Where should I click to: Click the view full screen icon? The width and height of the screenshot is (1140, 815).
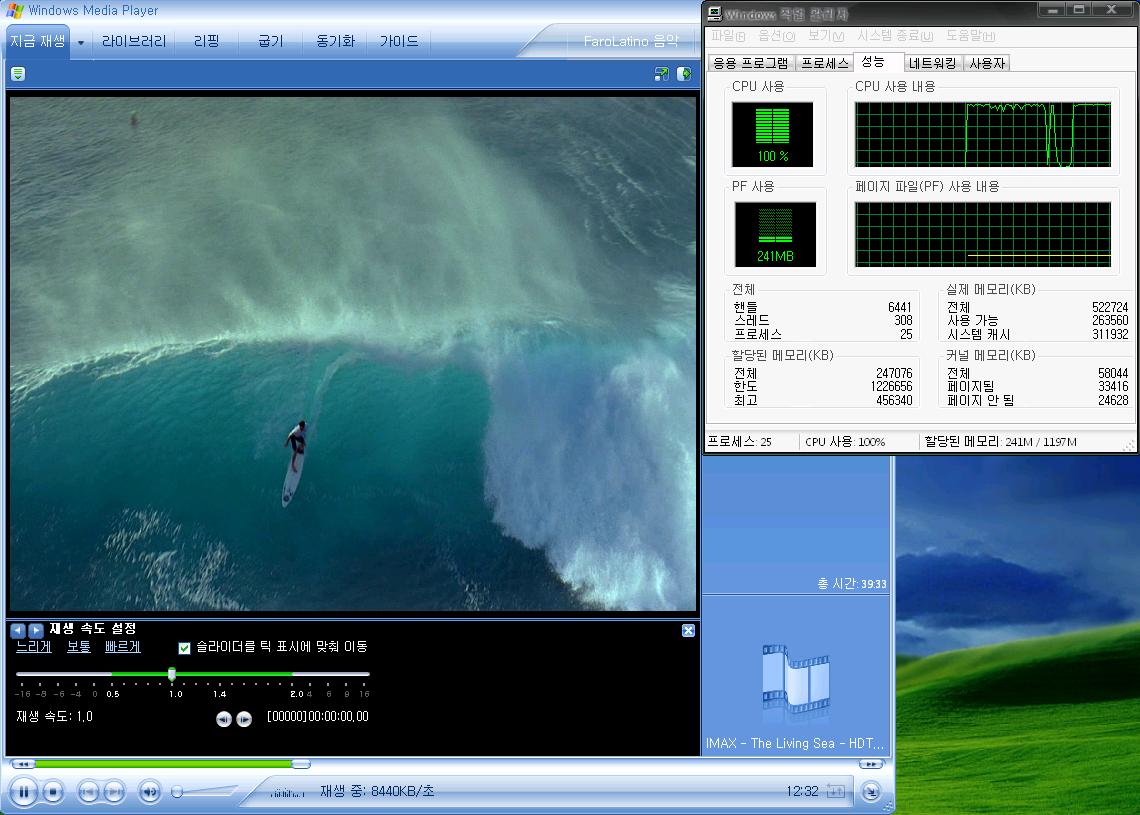coord(662,73)
